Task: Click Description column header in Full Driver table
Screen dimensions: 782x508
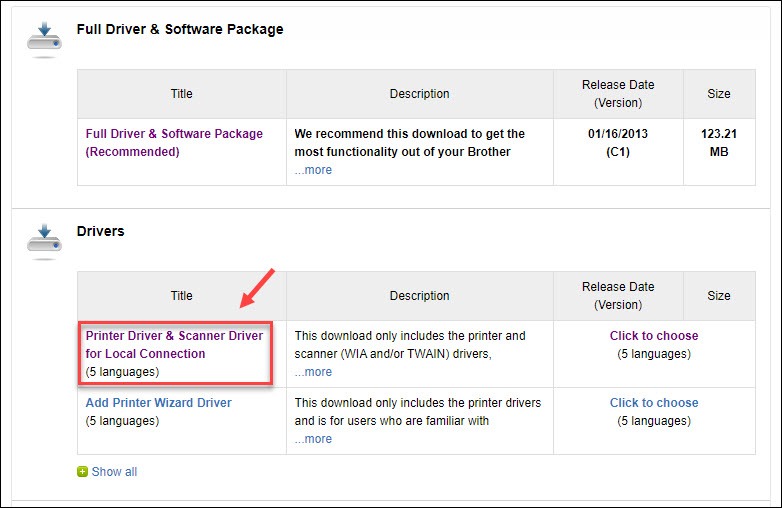Action: (x=419, y=94)
